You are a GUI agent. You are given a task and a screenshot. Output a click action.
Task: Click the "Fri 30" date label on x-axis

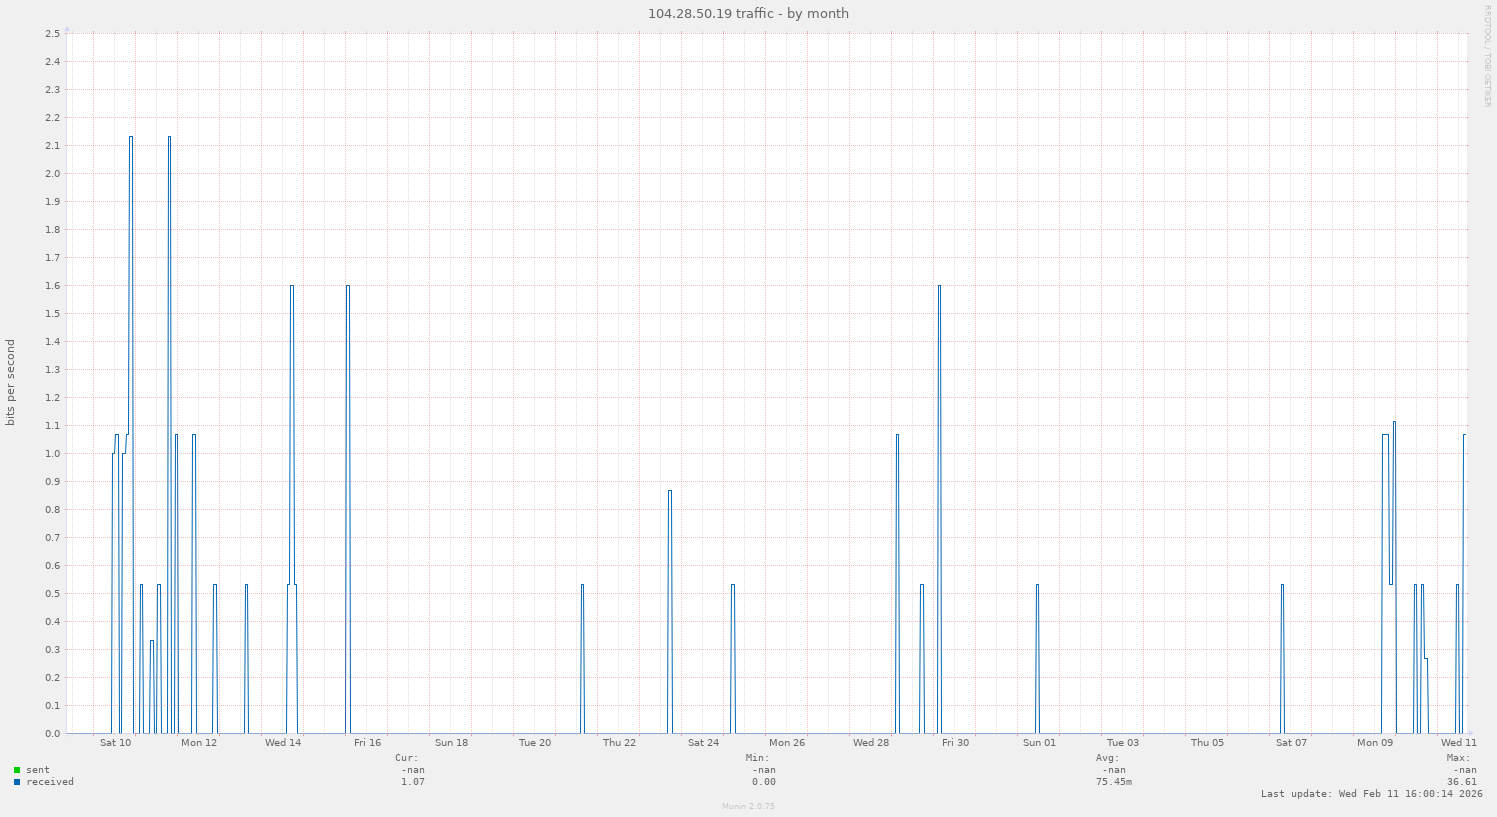[x=955, y=742]
